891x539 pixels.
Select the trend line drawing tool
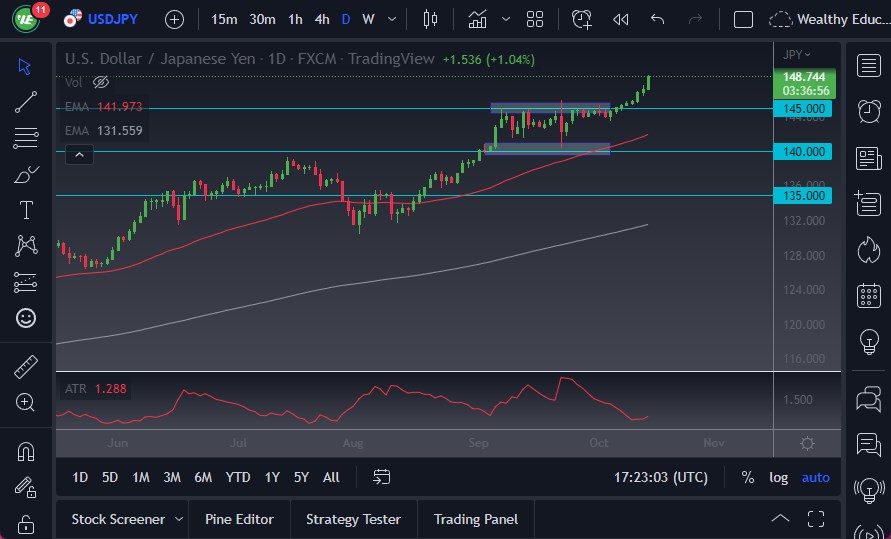pyautogui.click(x=26, y=102)
